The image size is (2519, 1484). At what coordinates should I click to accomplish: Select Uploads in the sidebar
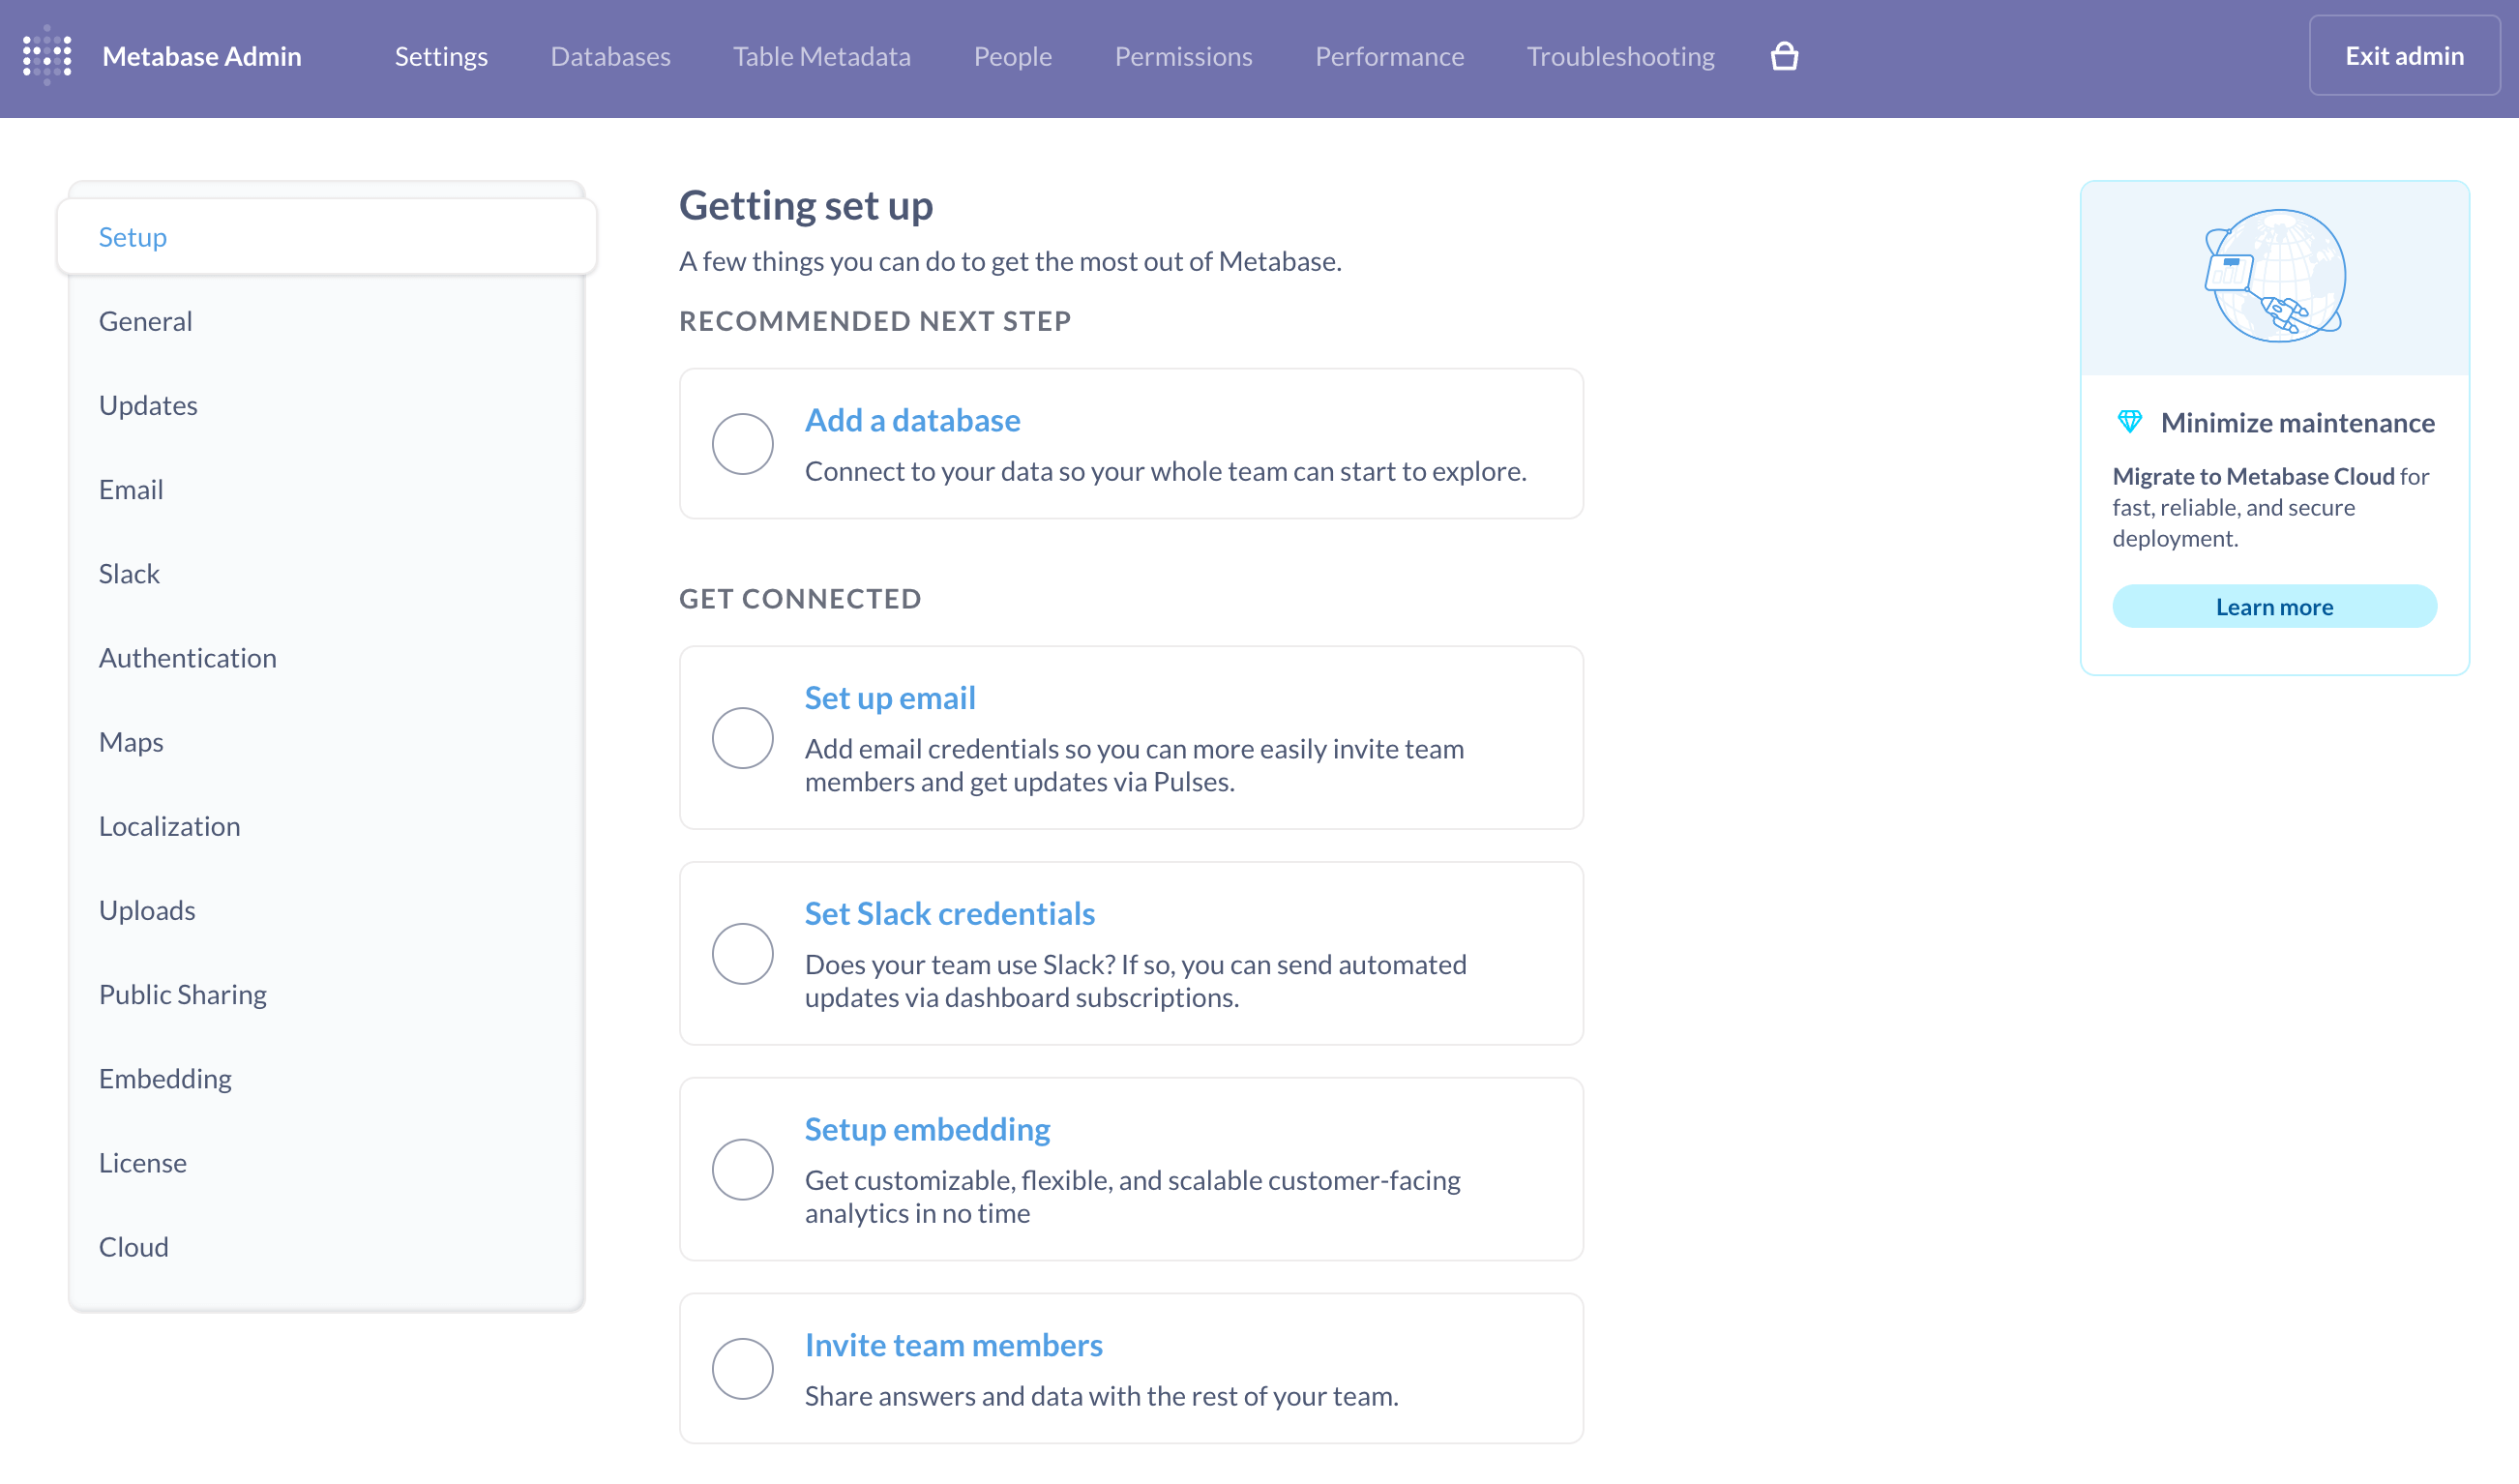tap(327, 910)
